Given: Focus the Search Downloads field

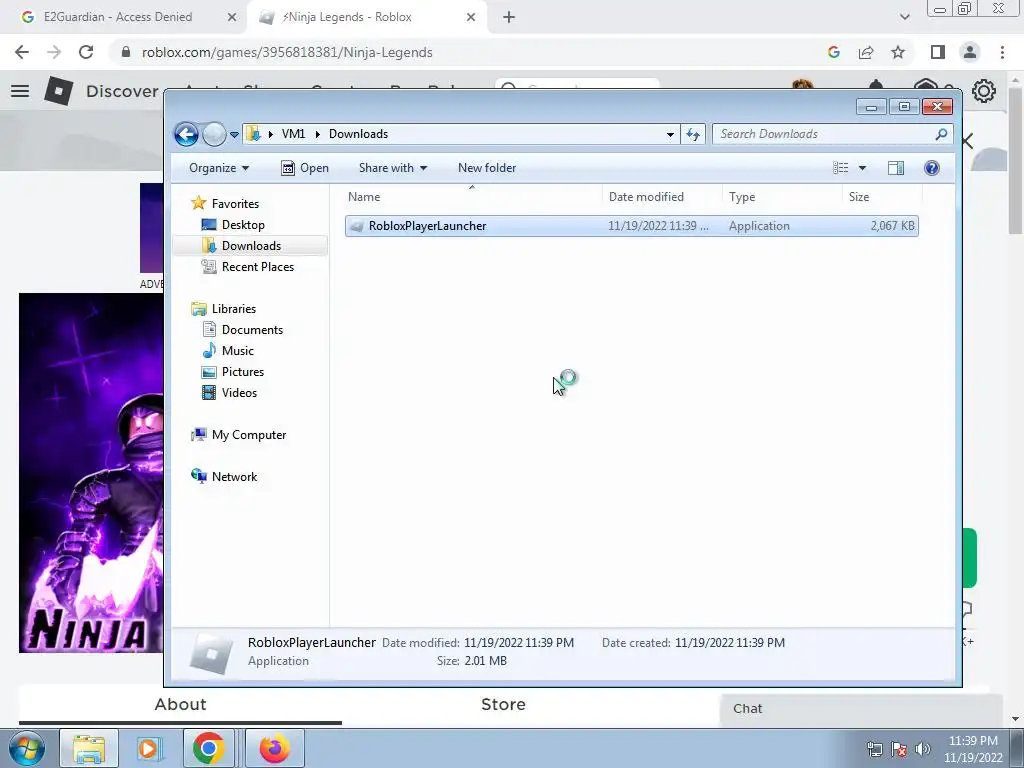Looking at the screenshot, I should pos(824,134).
